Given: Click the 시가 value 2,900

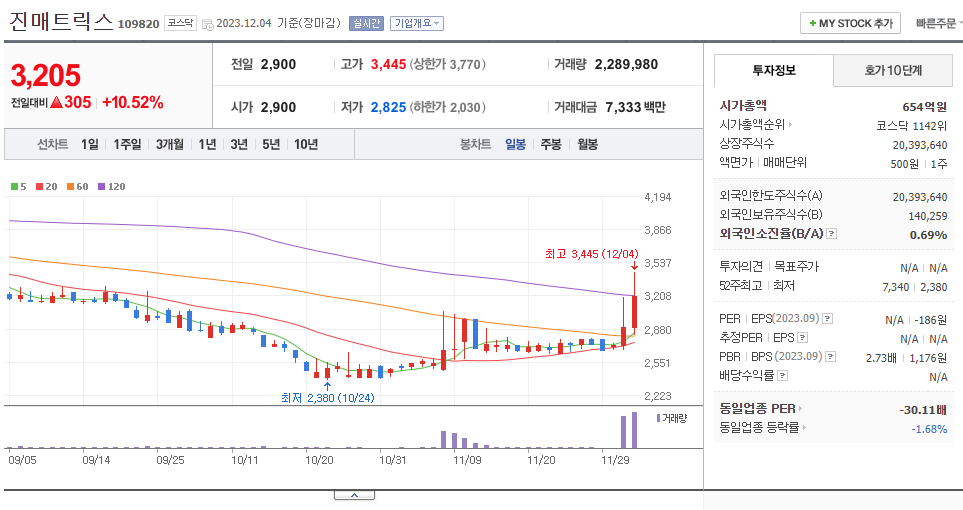Looking at the screenshot, I should coord(278,107).
